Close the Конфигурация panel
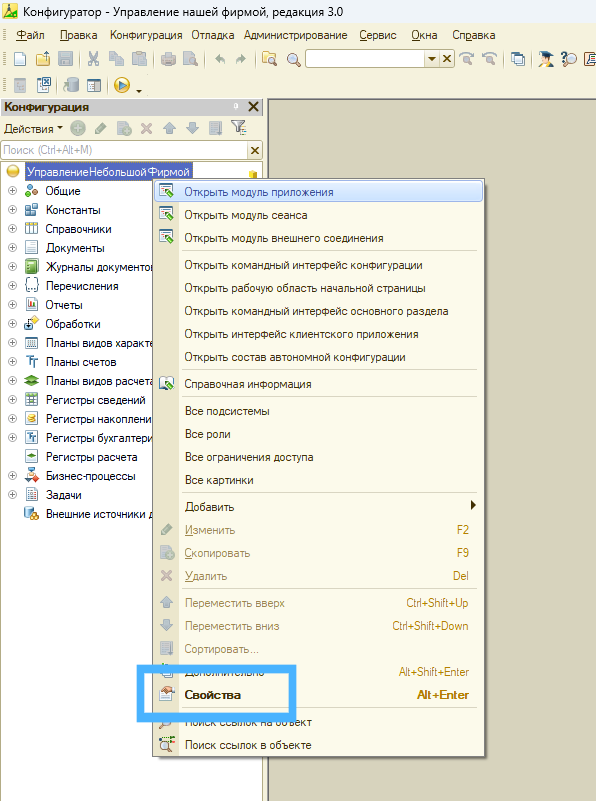This screenshot has width=596, height=801. pyautogui.click(x=253, y=106)
